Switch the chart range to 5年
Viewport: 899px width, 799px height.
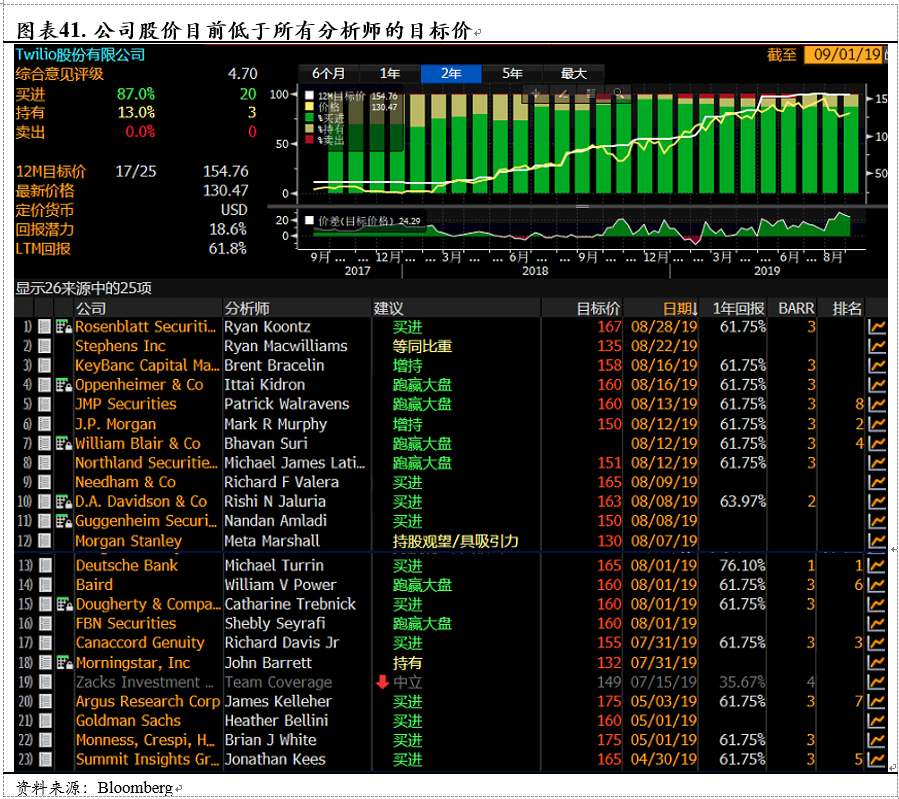pos(513,74)
